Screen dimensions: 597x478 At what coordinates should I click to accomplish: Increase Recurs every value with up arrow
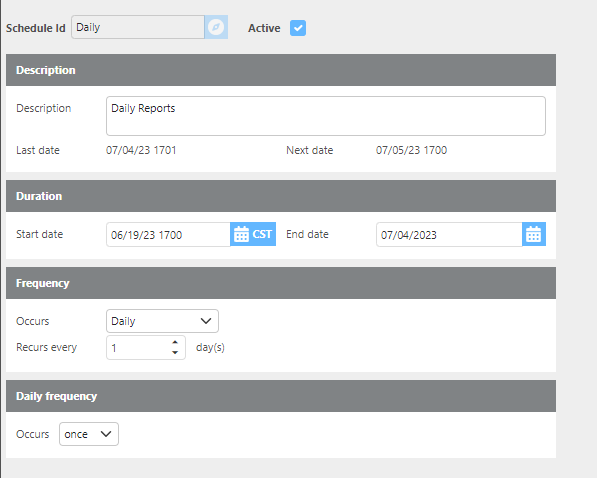pyautogui.click(x=175, y=342)
